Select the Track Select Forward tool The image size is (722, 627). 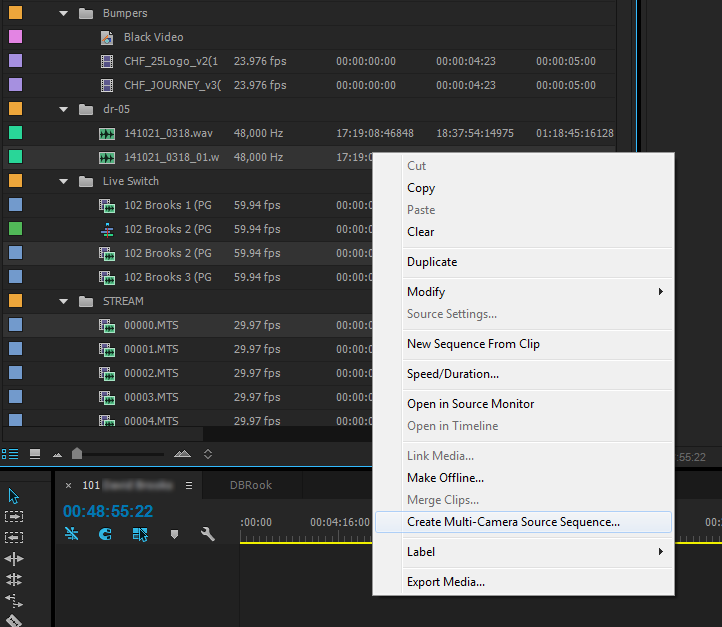(14, 517)
